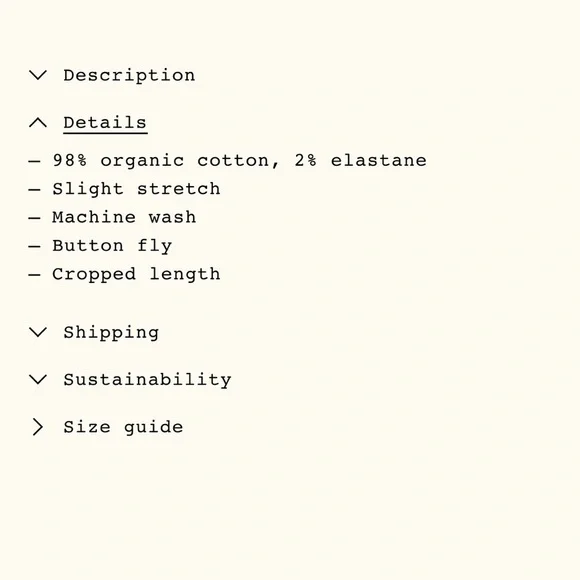Collapse Details using the up chevron
The height and width of the screenshot is (580, 580).
click(x=38, y=123)
